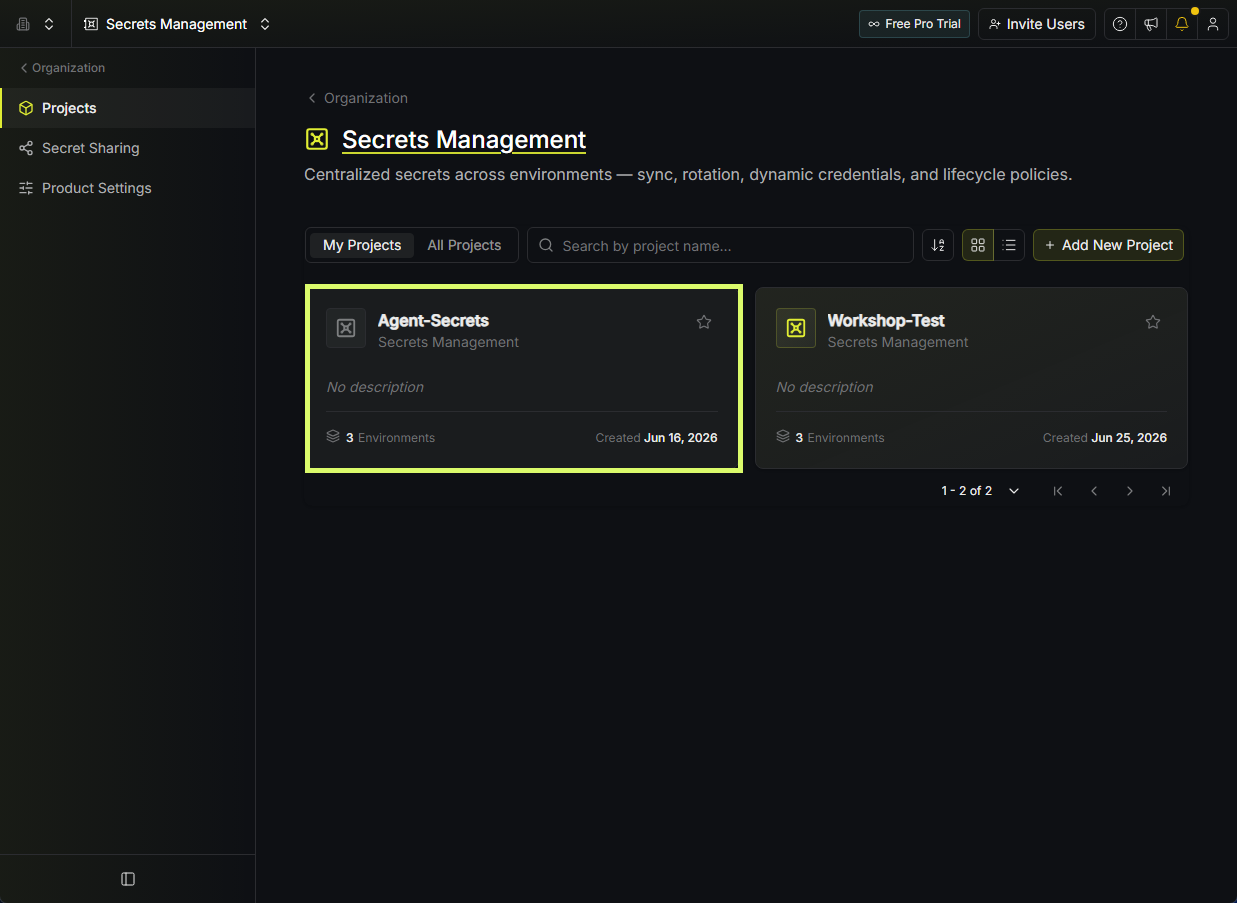The width and height of the screenshot is (1237, 903).
Task: Click the Jun 25, 2026 created date
Action: 1129,438
